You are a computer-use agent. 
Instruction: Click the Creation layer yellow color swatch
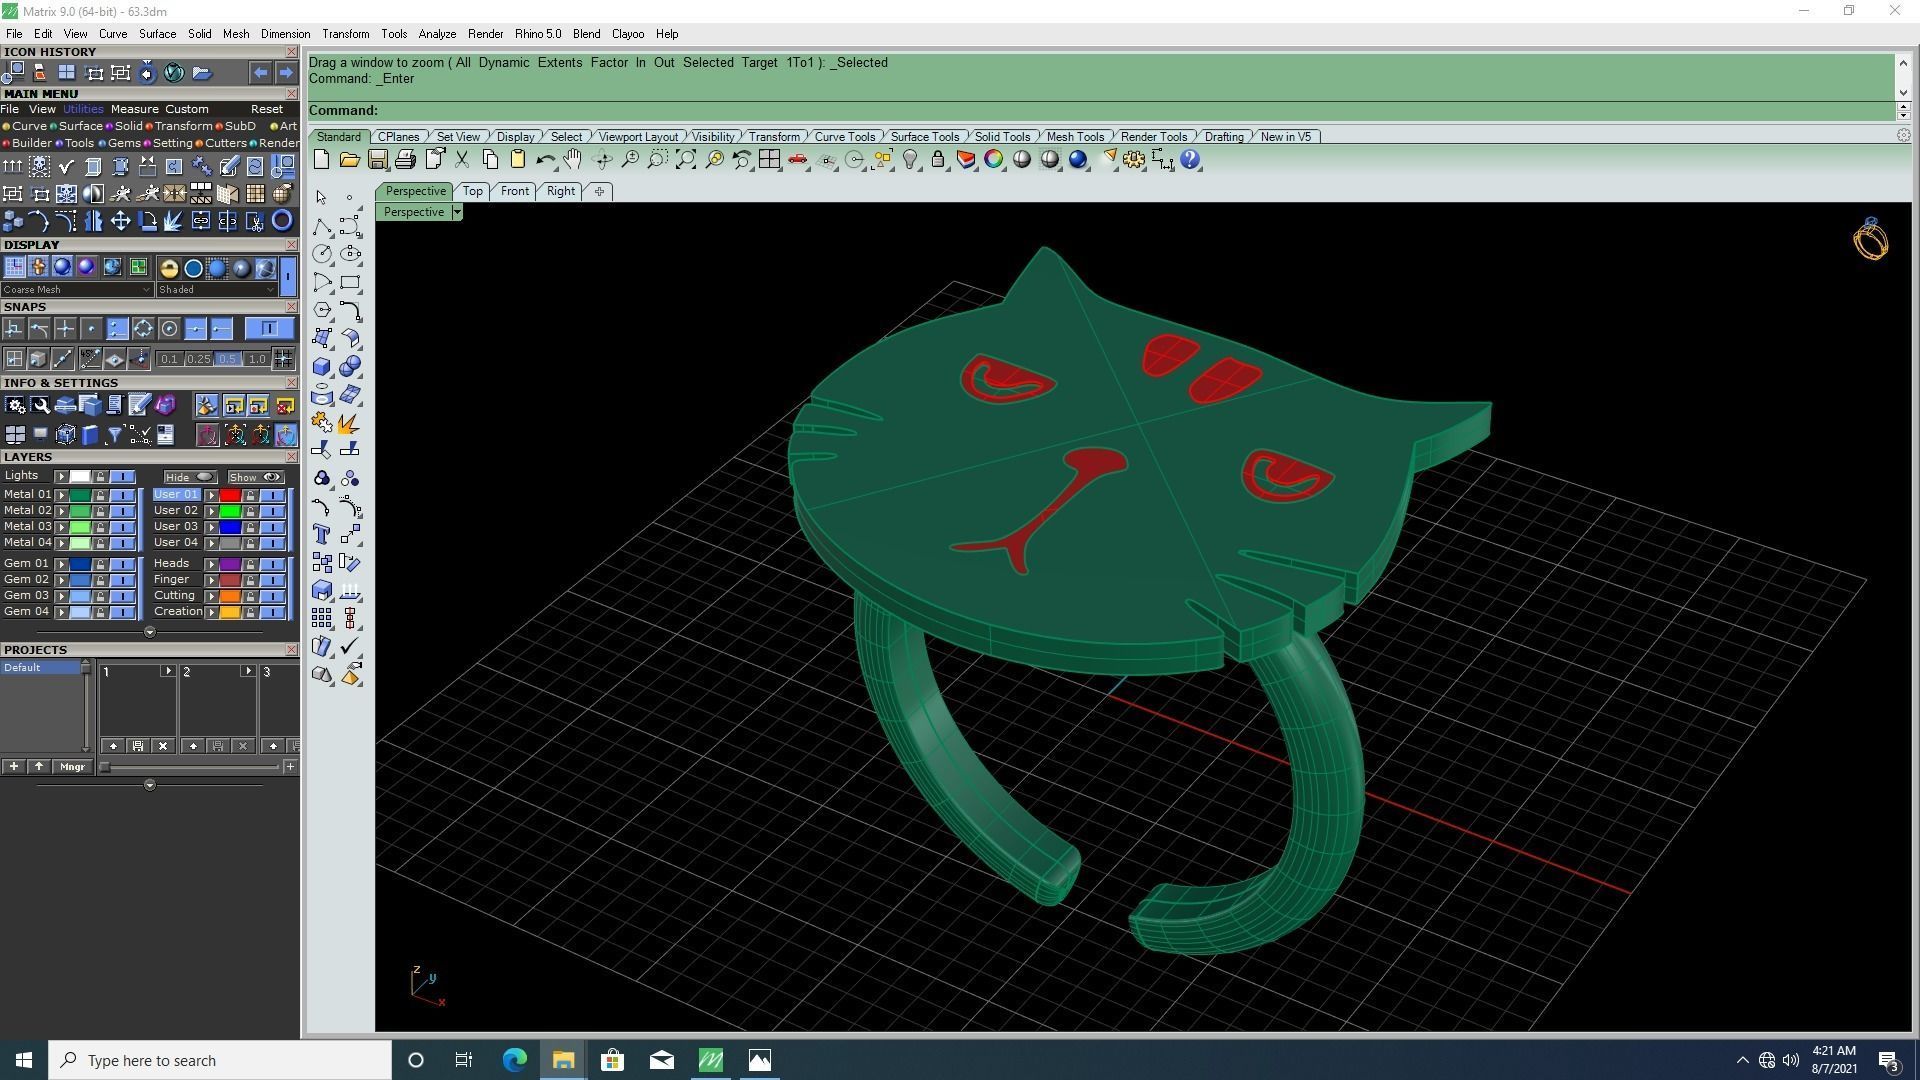click(x=230, y=612)
